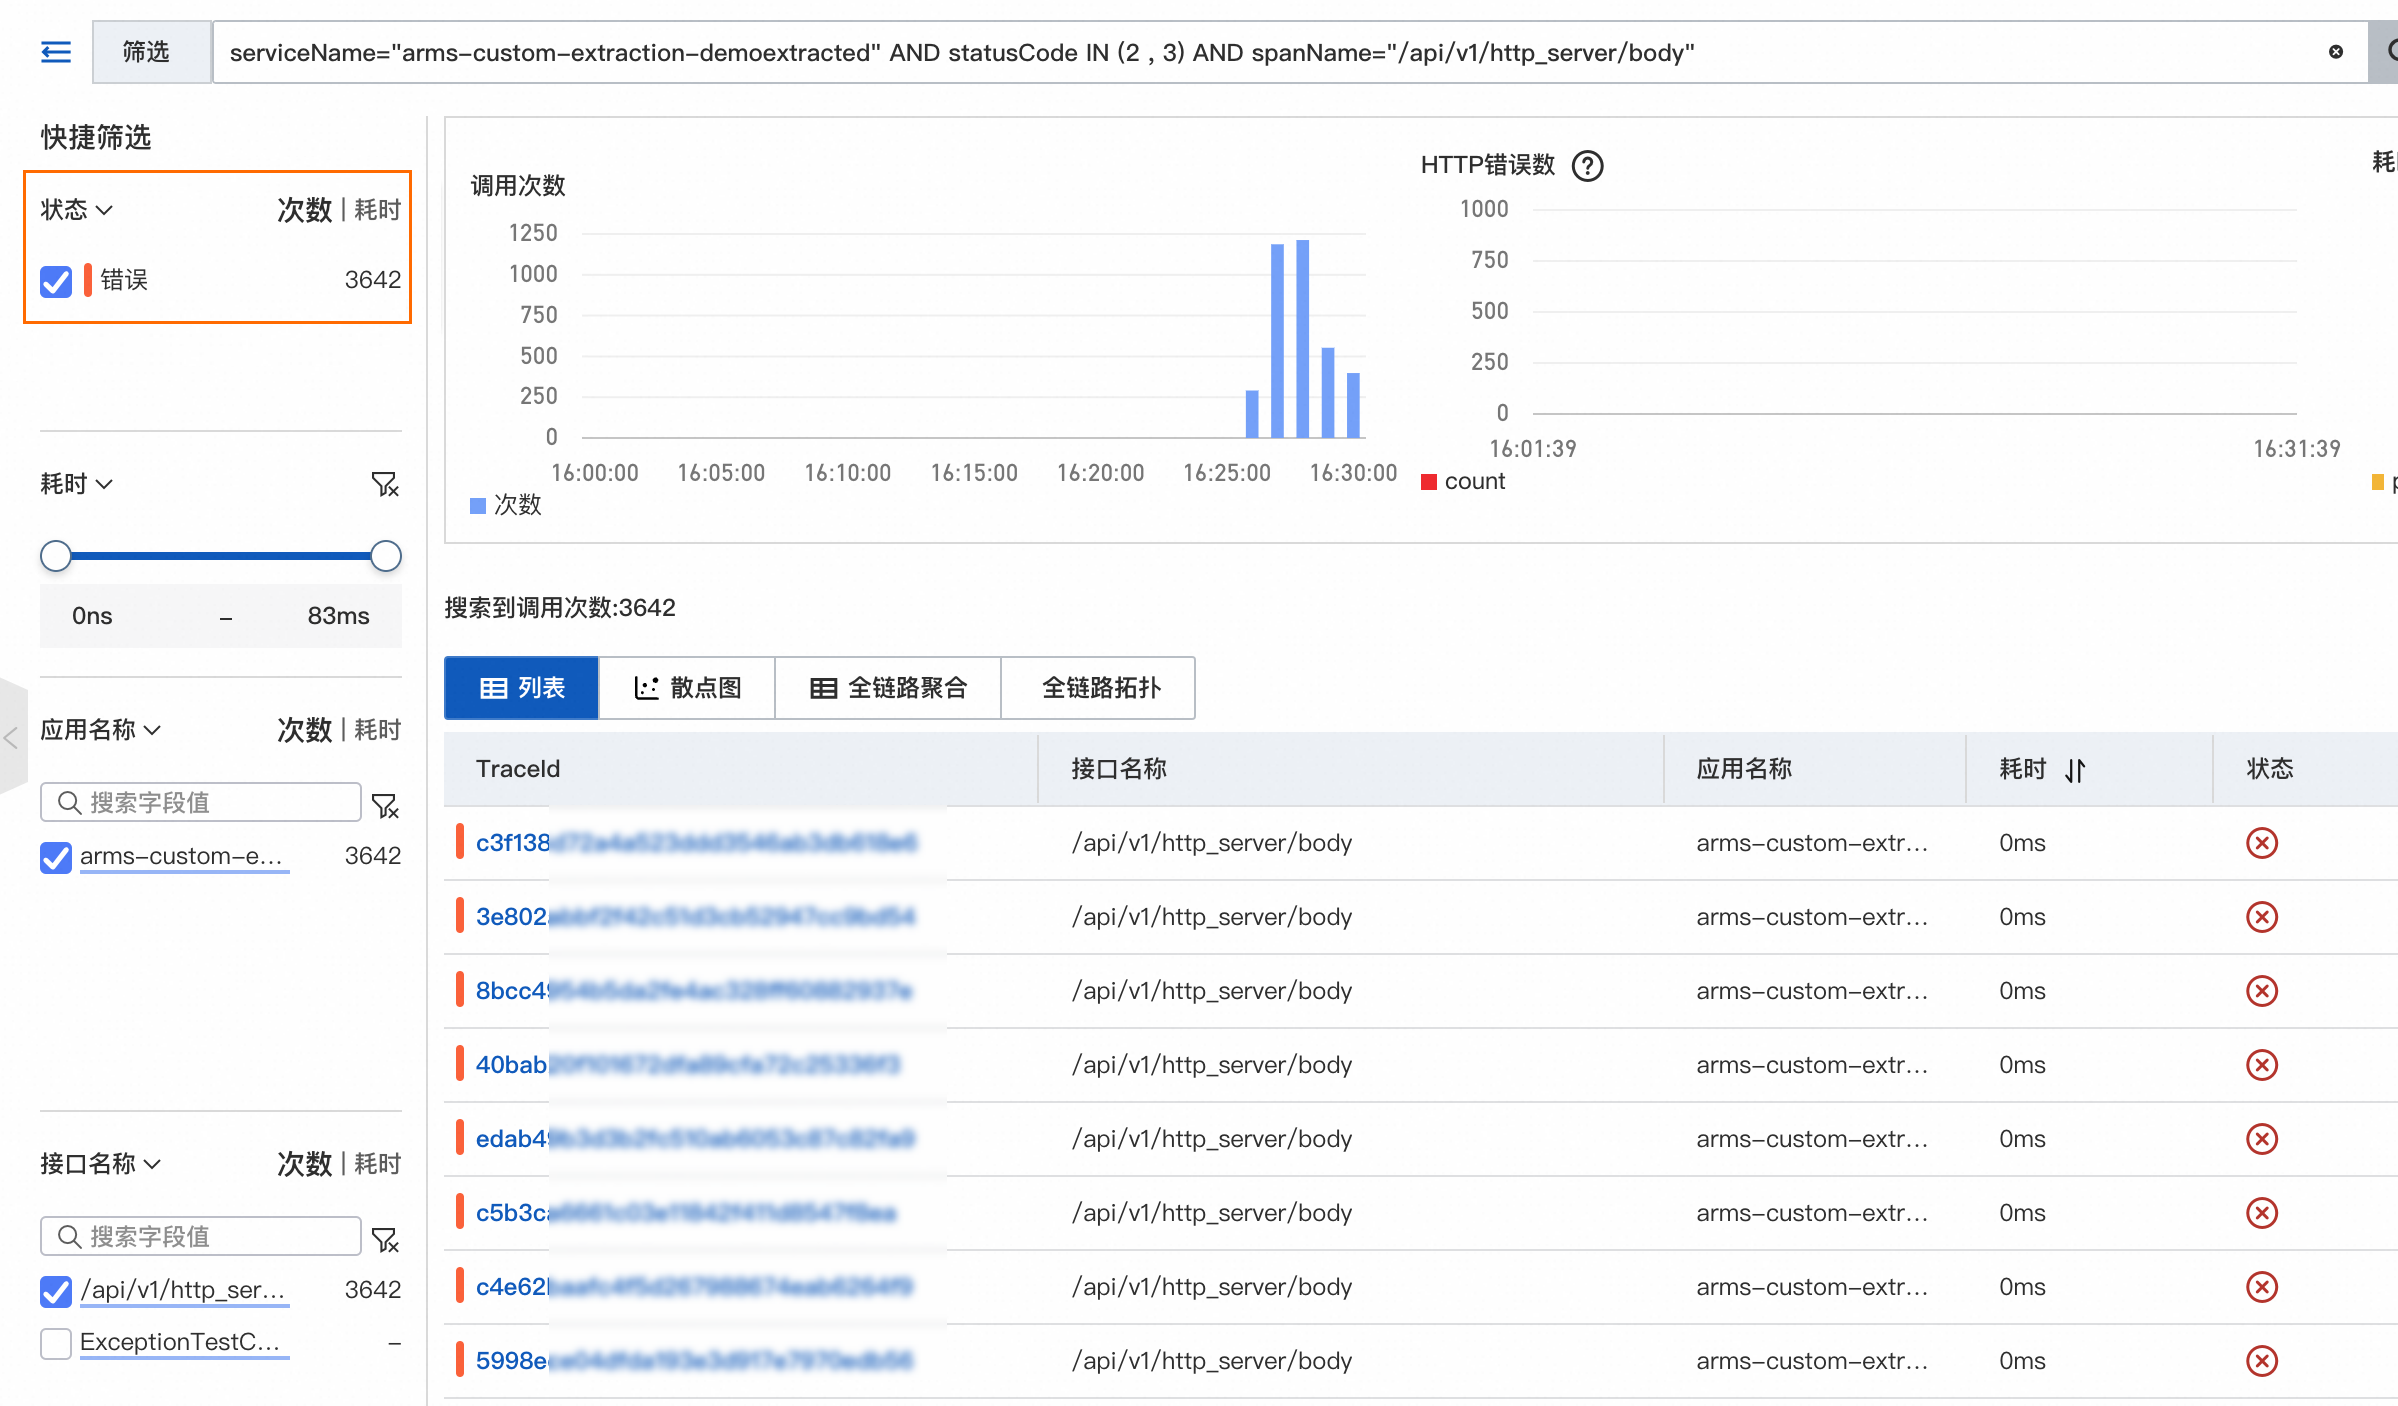Screen dimensions: 2398x1406
Task: Click the error status icon for trace c5b3c
Action: tap(2262, 1213)
